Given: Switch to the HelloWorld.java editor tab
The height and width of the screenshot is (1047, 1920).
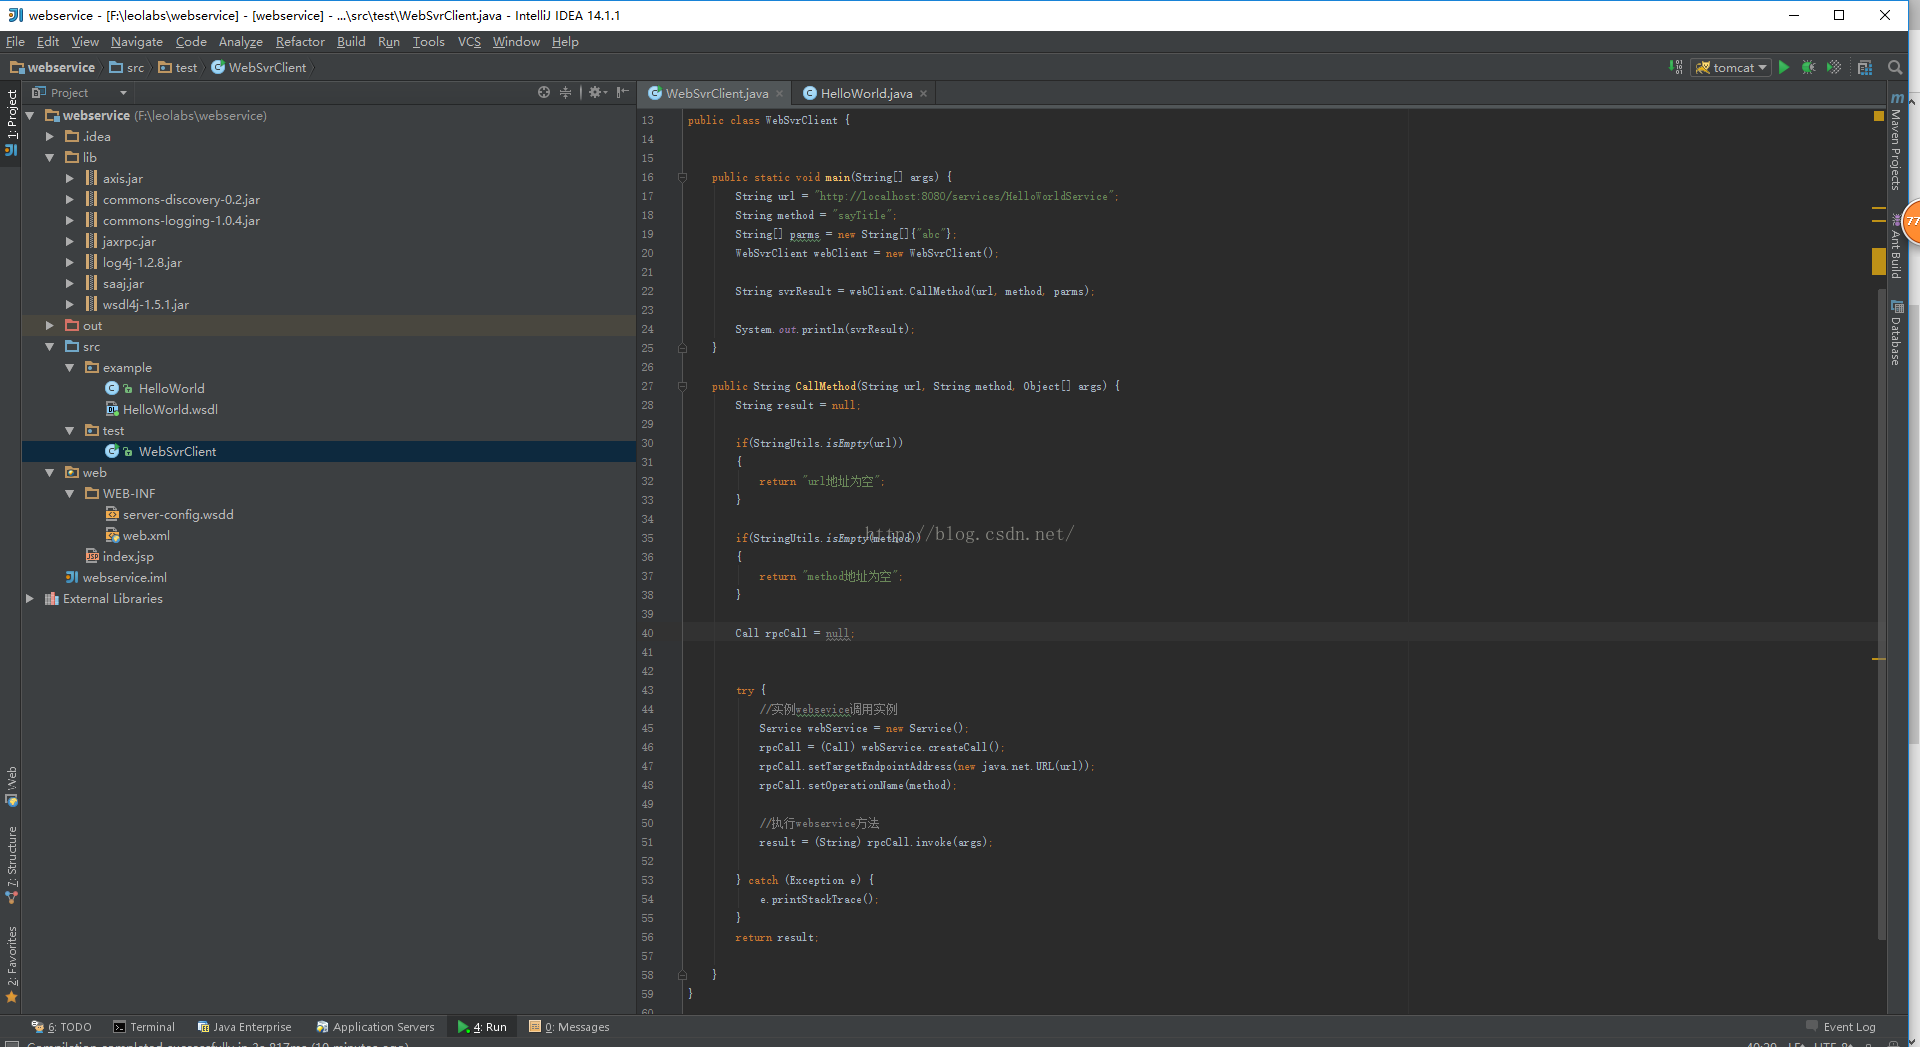Looking at the screenshot, I should (866, 94).
